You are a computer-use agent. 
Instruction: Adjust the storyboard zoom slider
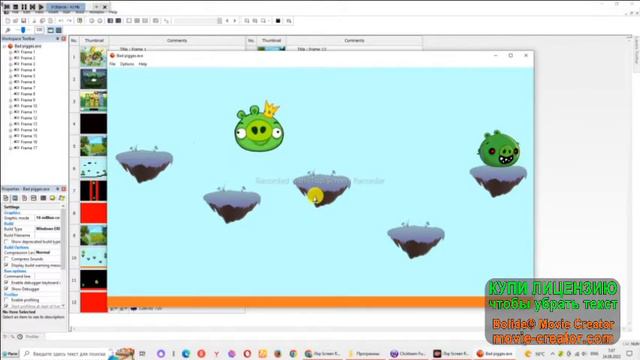23,30
